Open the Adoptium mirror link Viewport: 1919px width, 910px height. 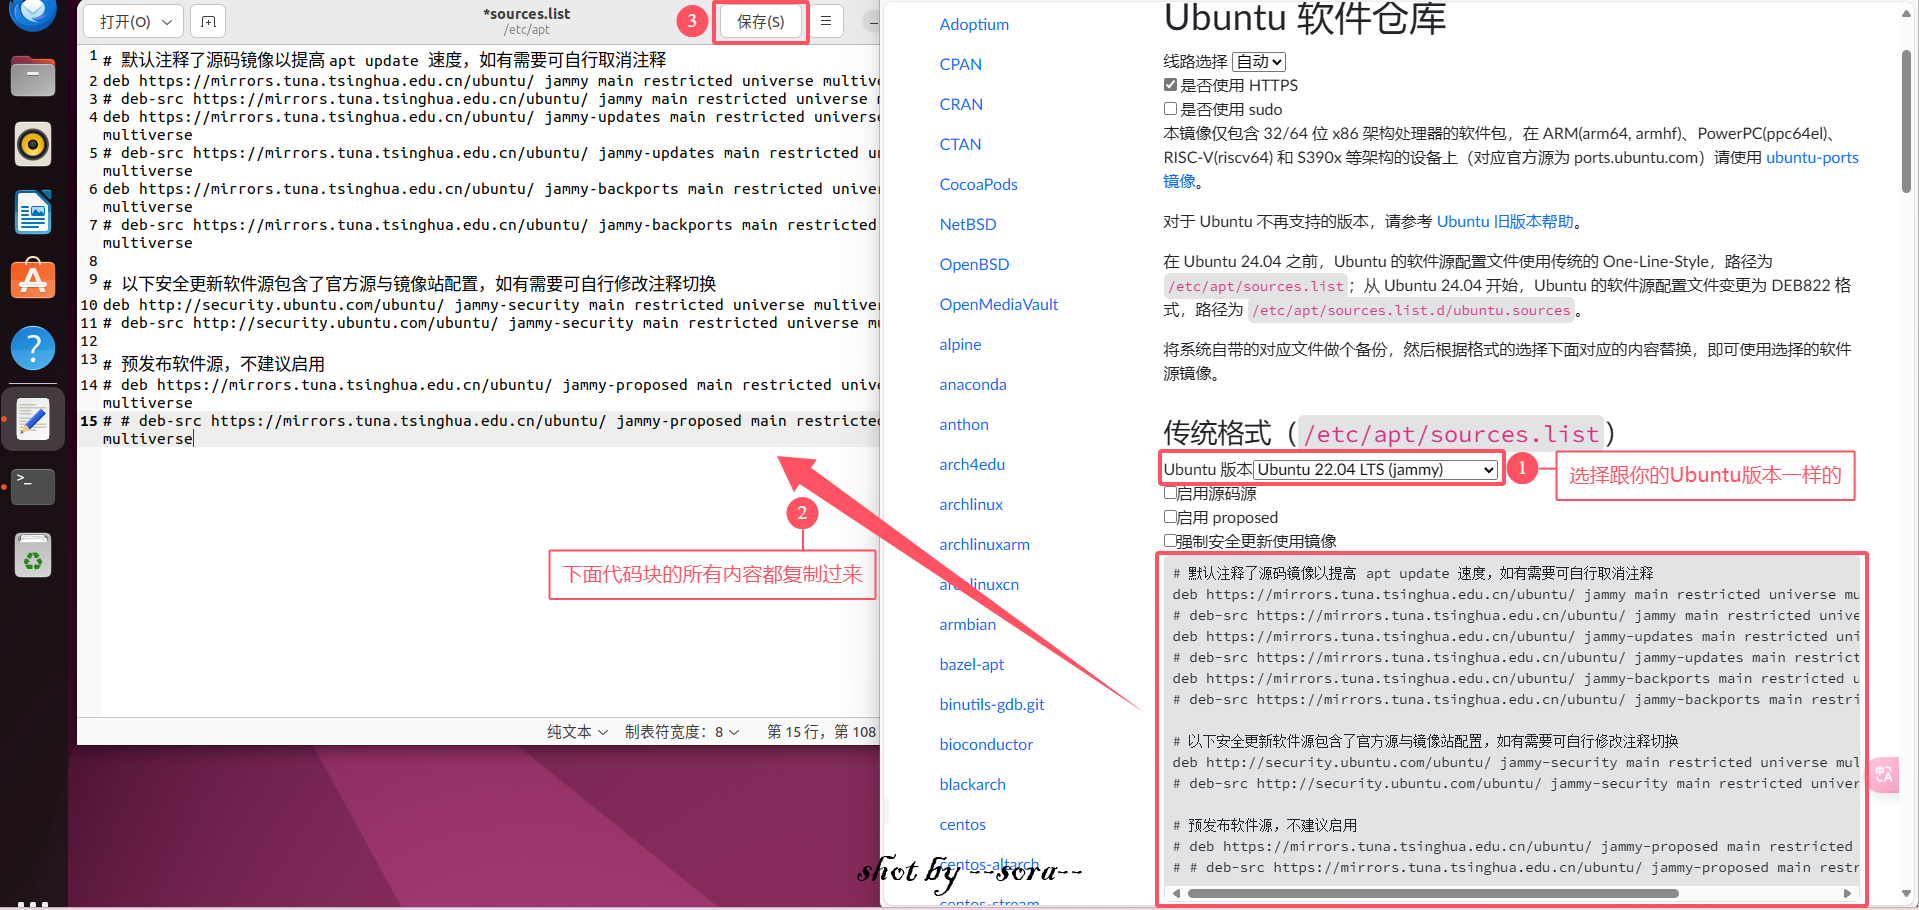tap(974, 24)
